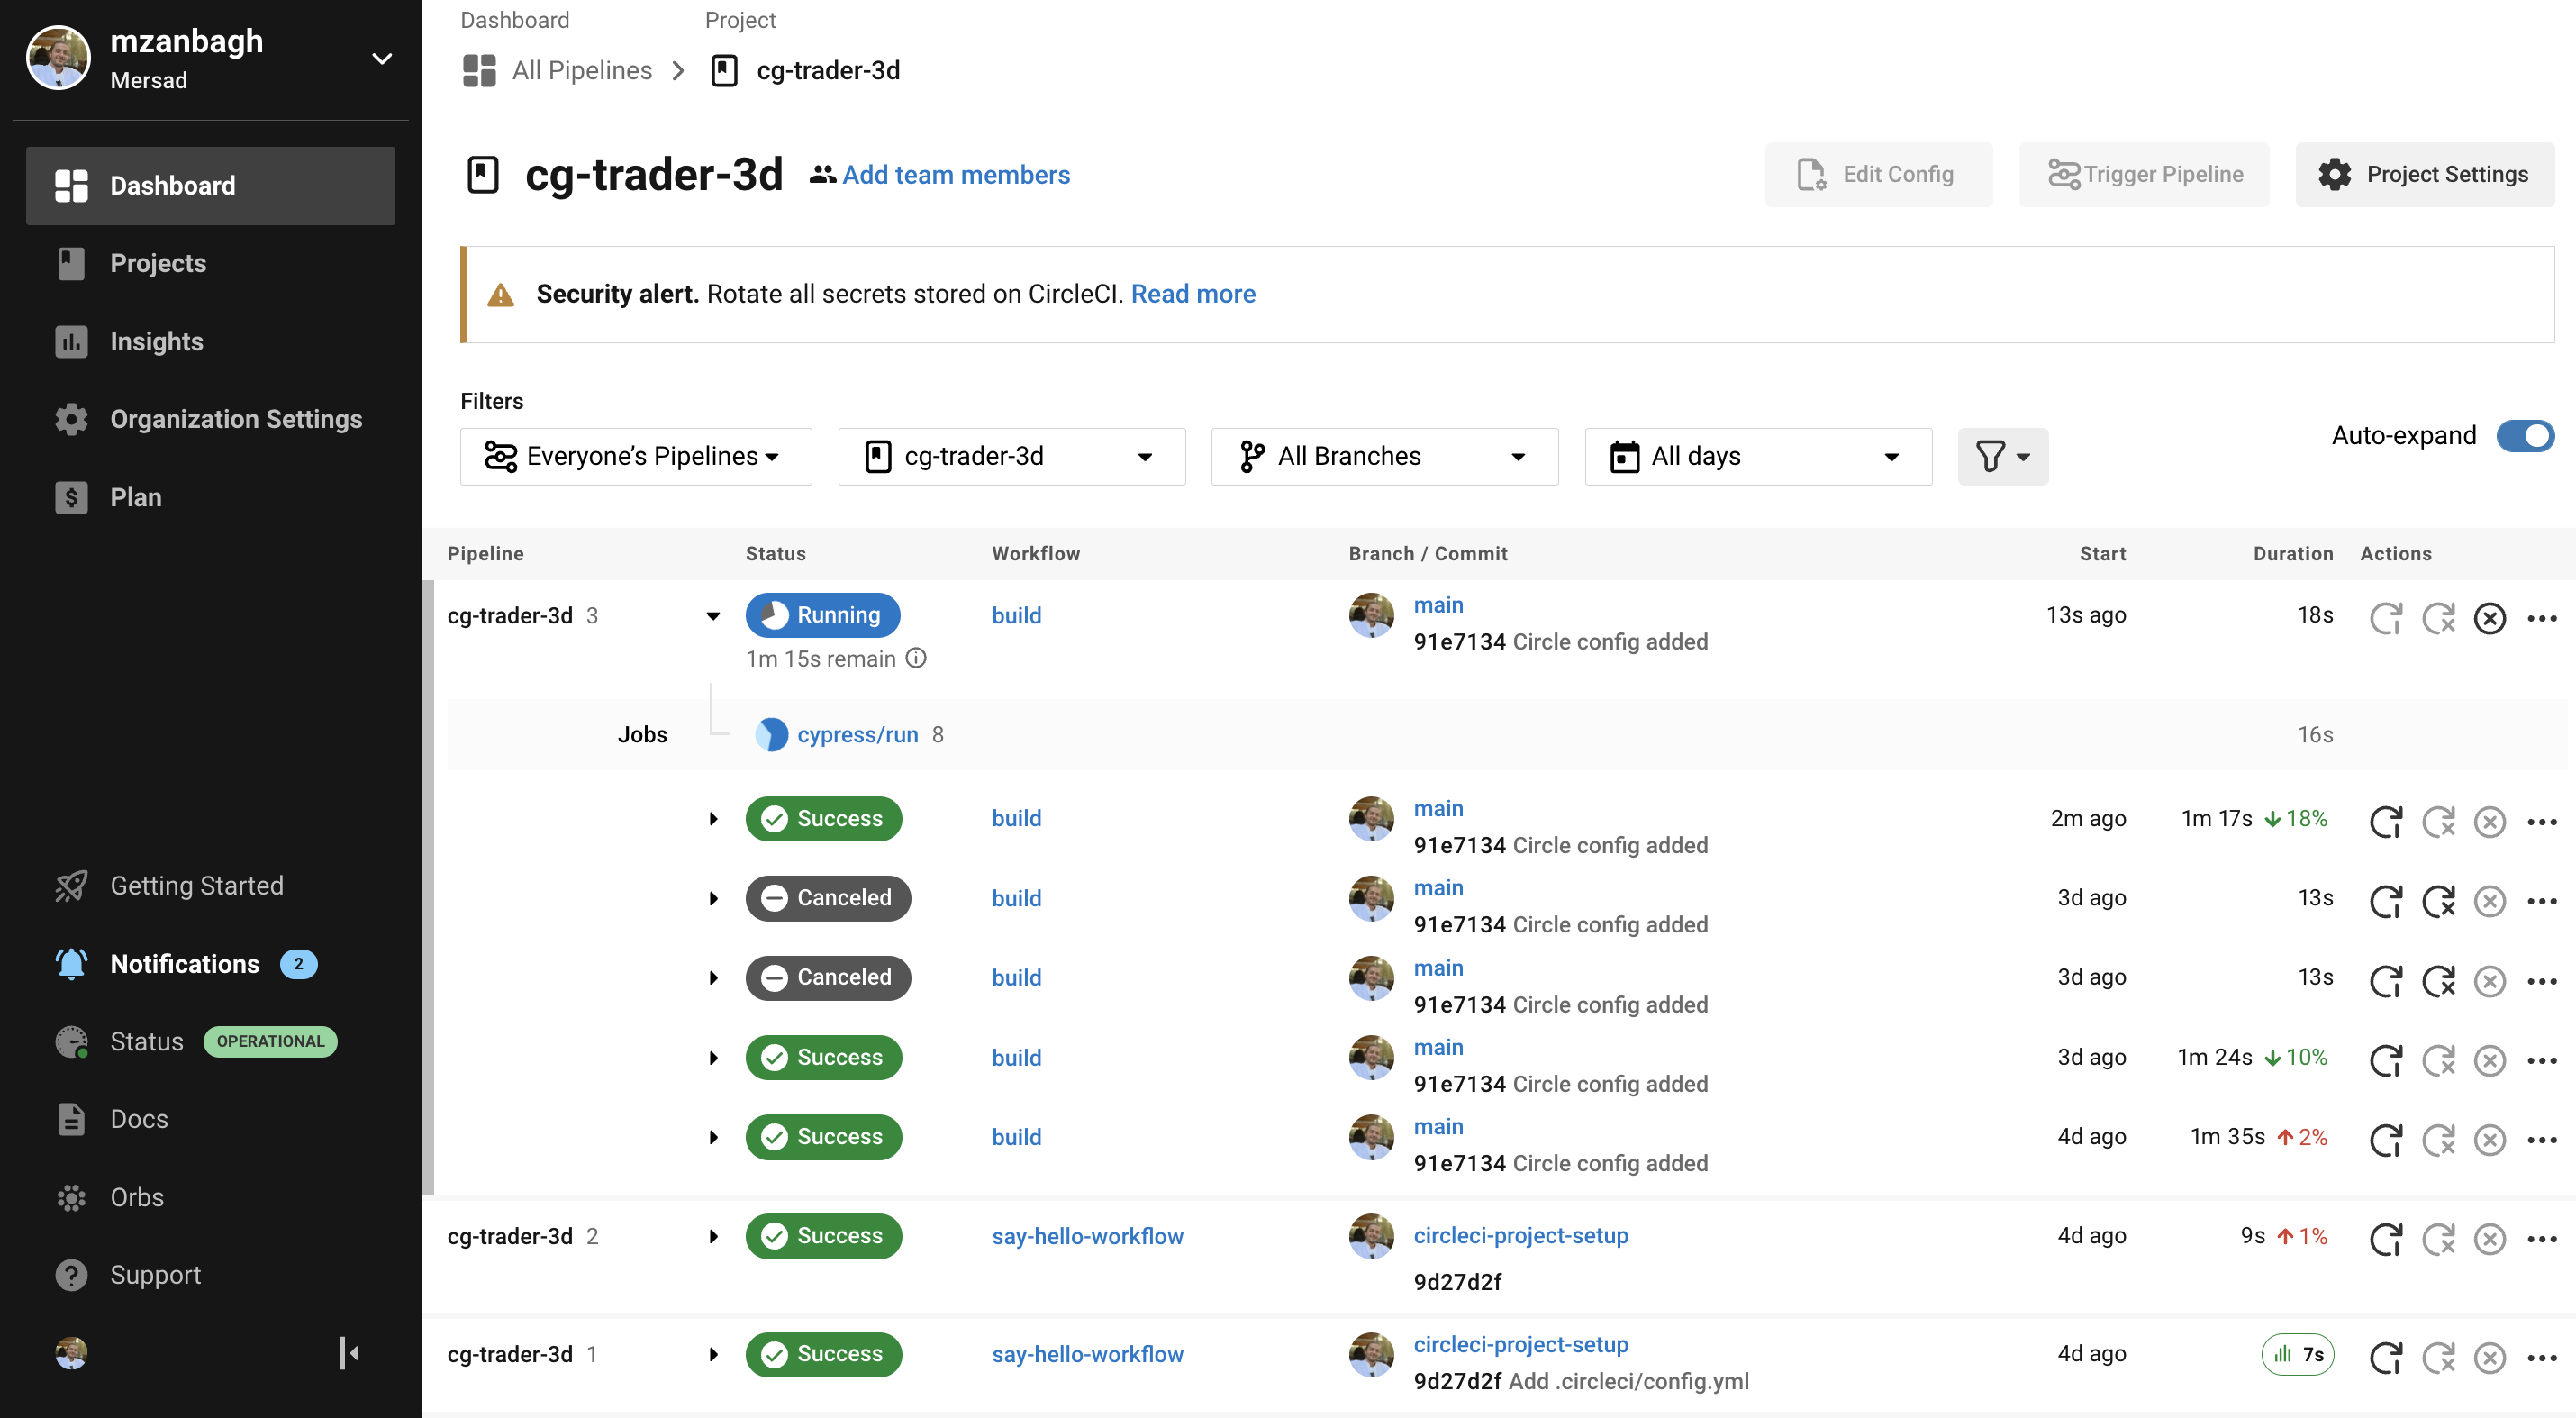Open the All days date filter
Viewport: 2576px width, 1418px height.
point(1757,457)
